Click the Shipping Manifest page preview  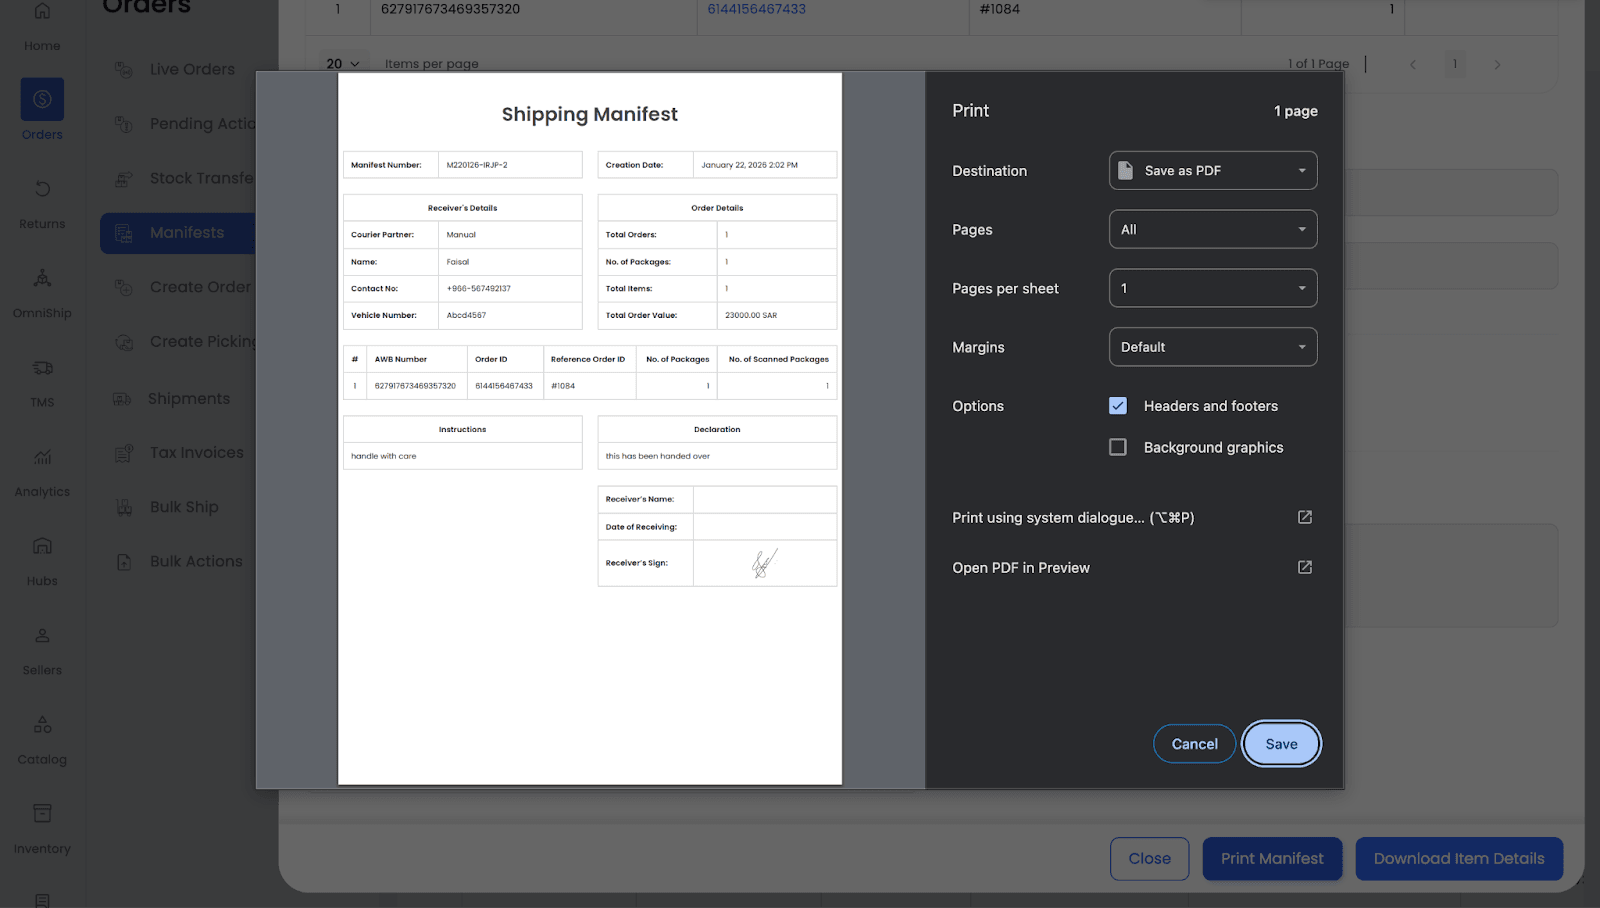tap(590, 428)
